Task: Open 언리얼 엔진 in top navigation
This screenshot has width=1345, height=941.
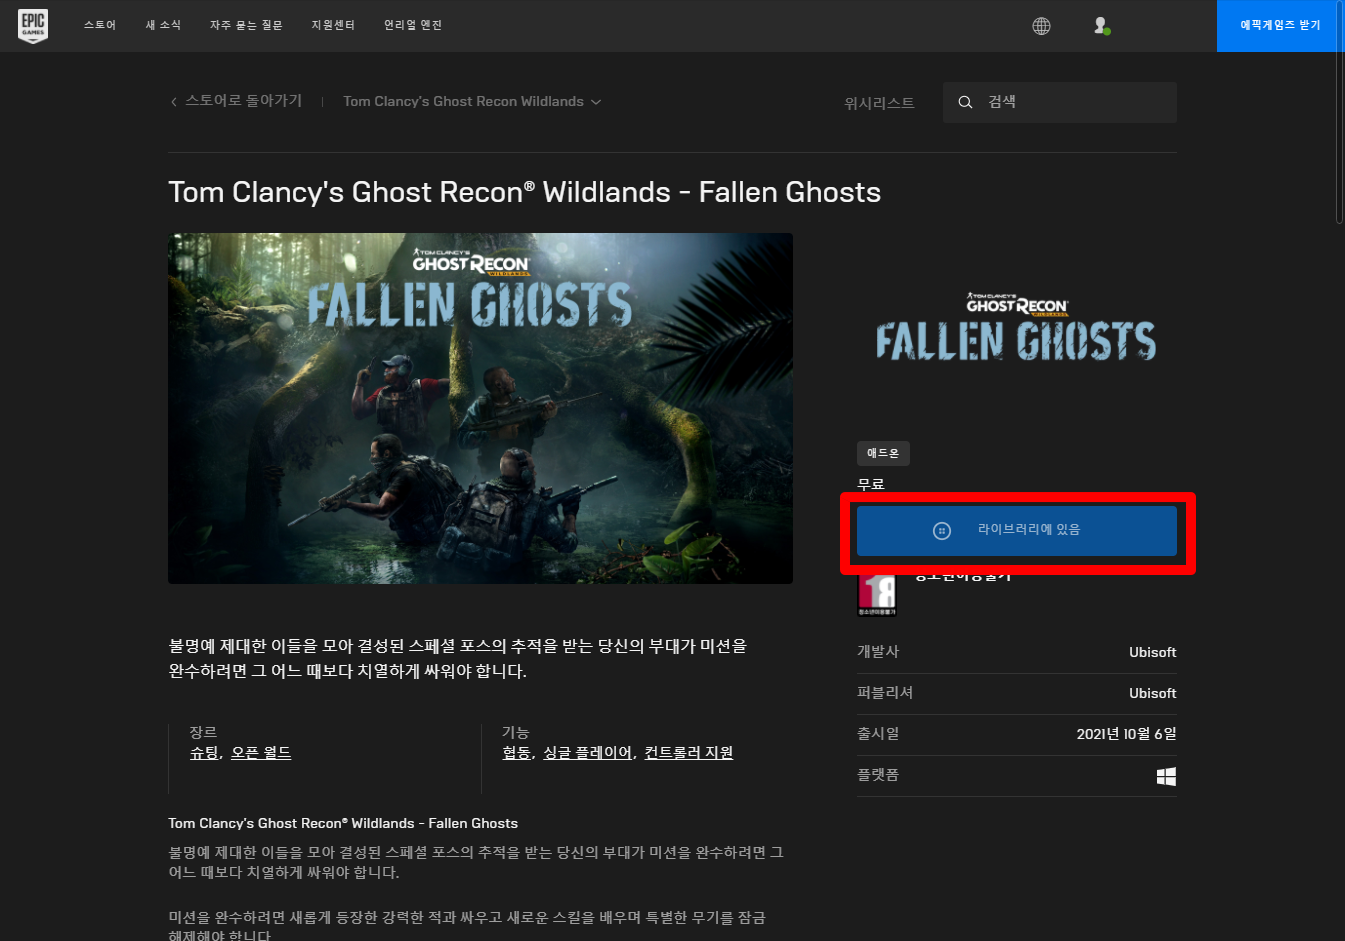Action: 413,25
